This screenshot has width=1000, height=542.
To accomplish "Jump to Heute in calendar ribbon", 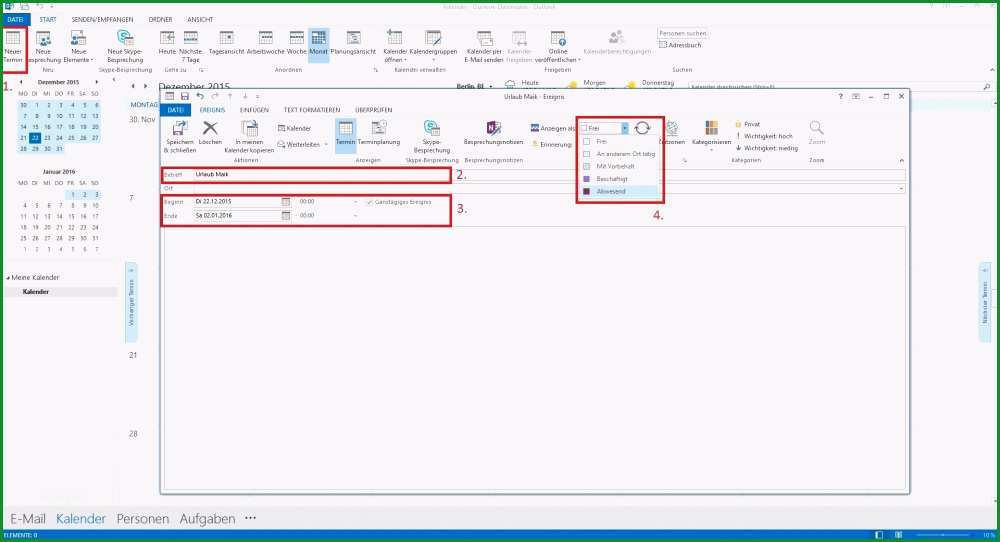I will [x=167, y=43].
